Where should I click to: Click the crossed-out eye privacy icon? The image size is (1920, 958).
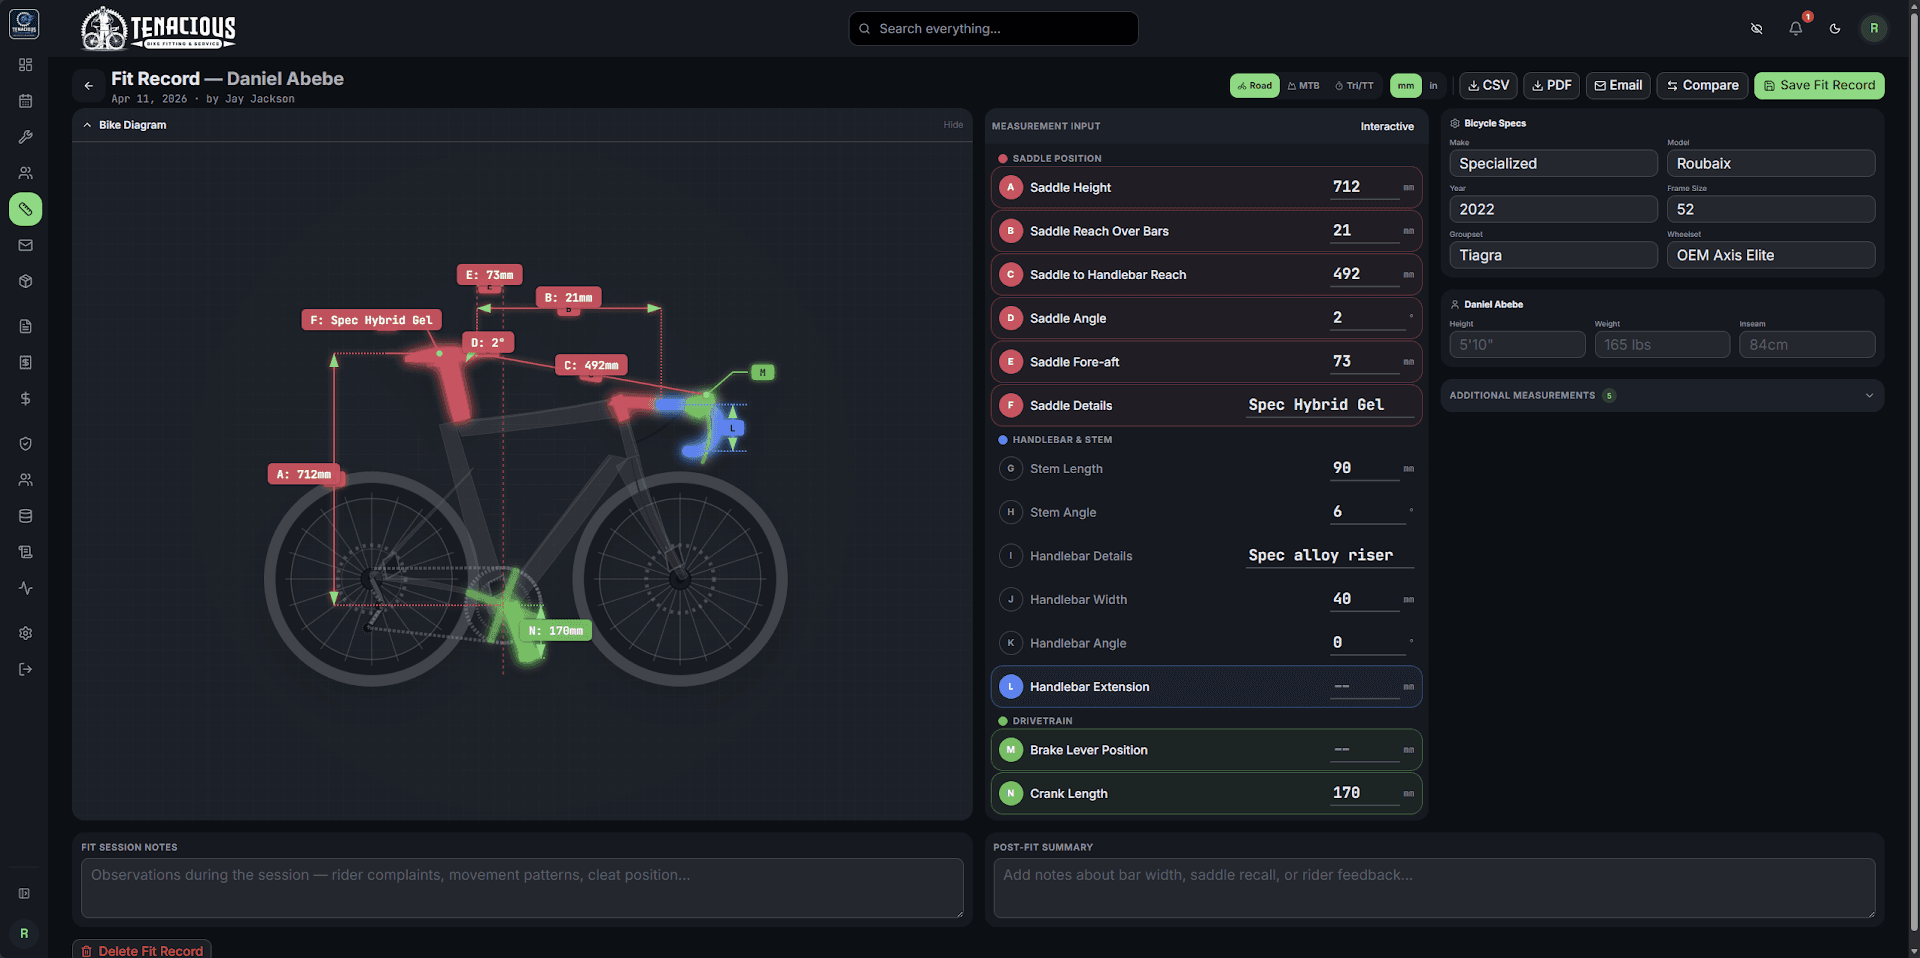(x=1757, y=28)
